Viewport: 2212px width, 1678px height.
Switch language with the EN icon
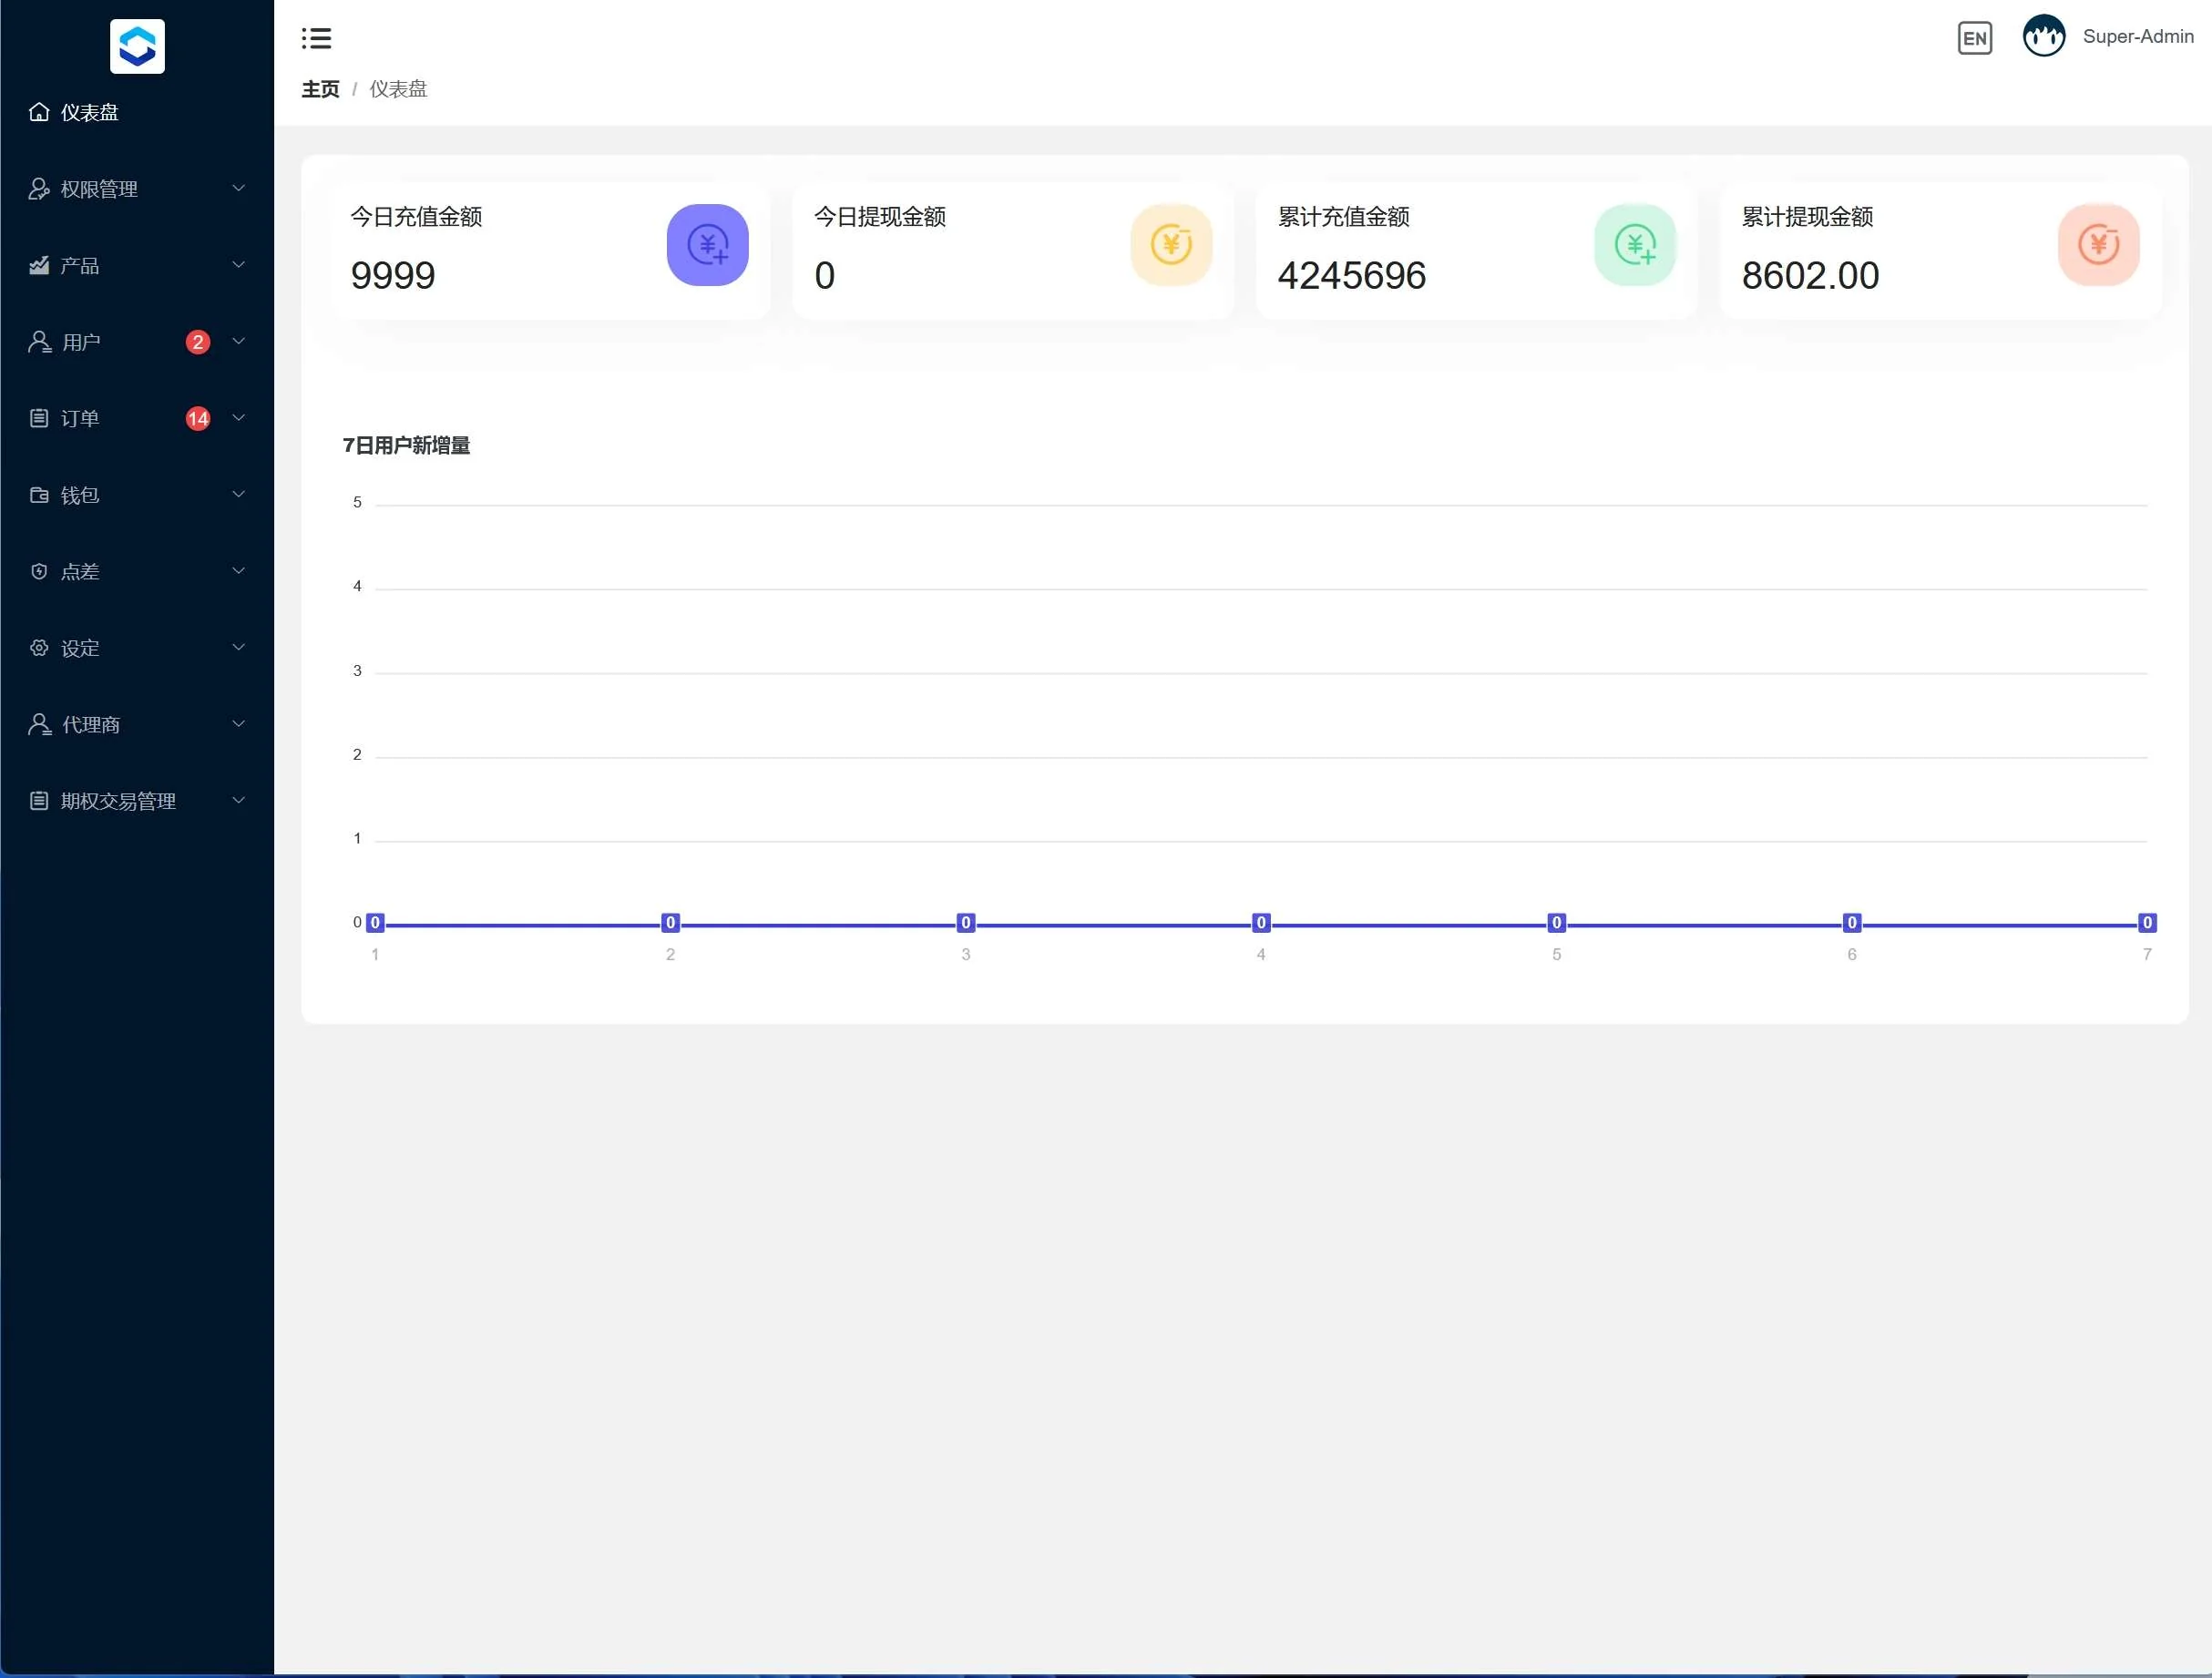(x=1974, y=38)
